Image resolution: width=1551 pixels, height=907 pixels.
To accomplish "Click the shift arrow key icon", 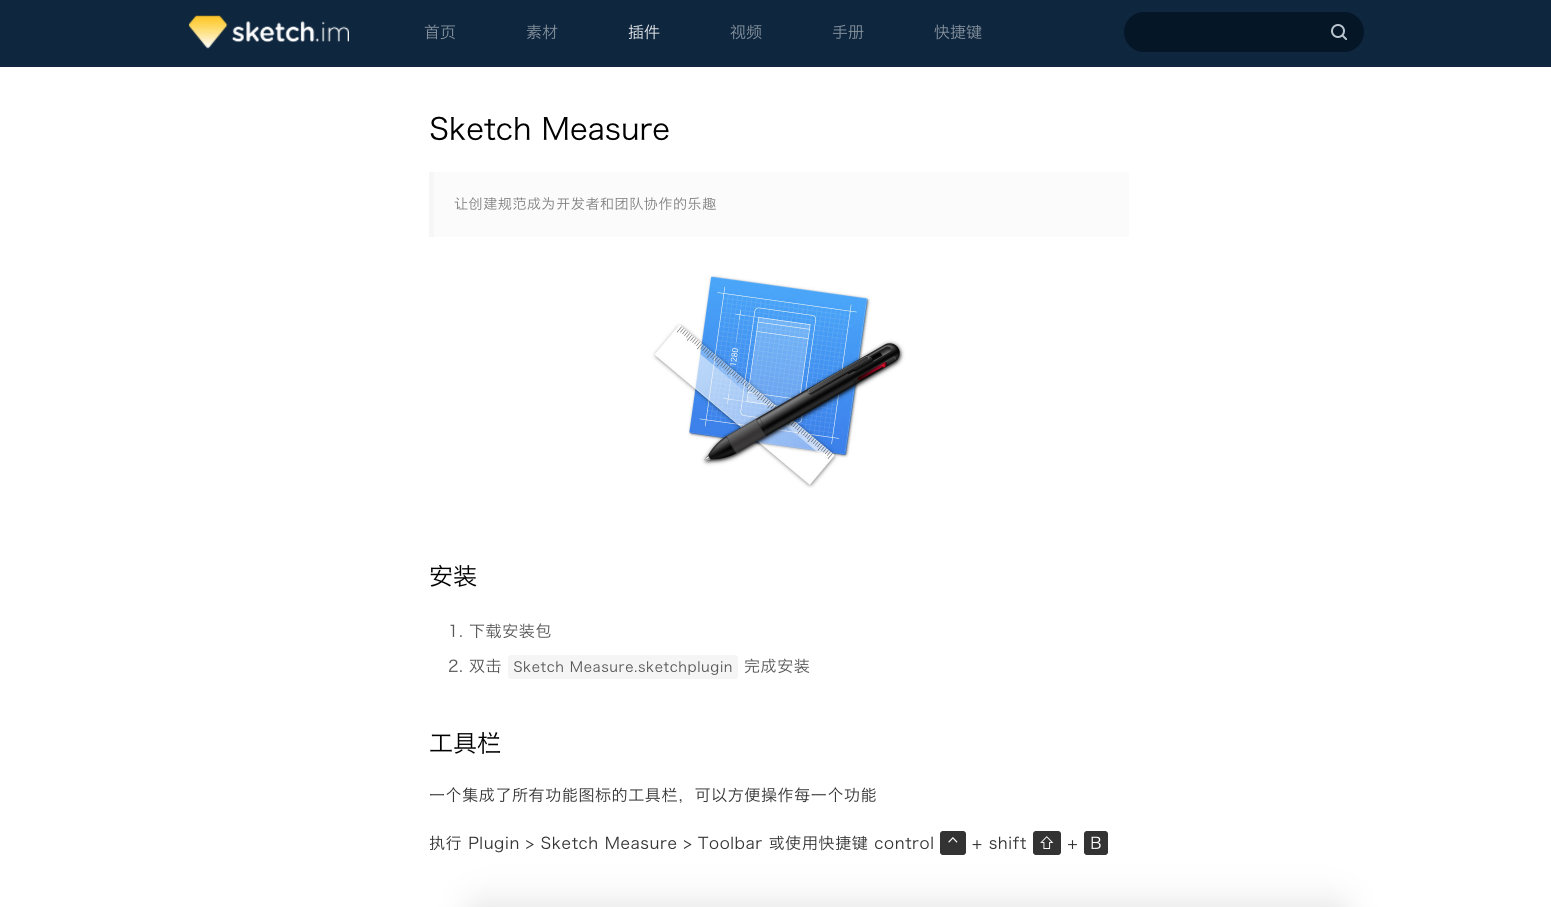I will click(1047, 843).
